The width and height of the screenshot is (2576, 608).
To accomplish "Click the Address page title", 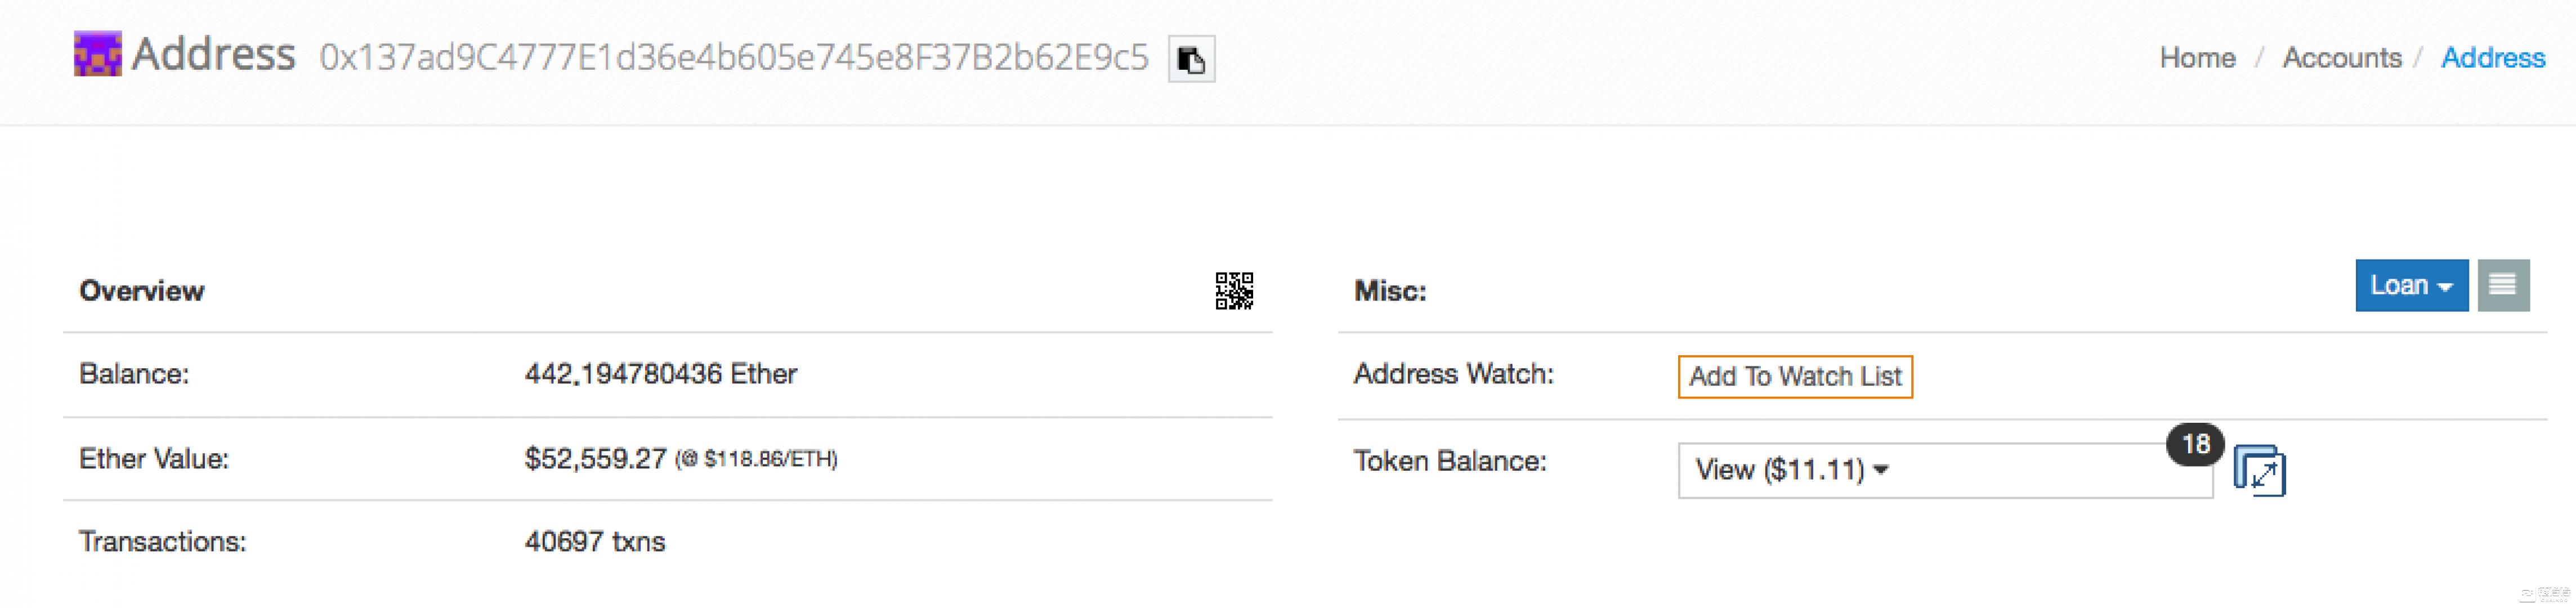I will click(213, 54).
